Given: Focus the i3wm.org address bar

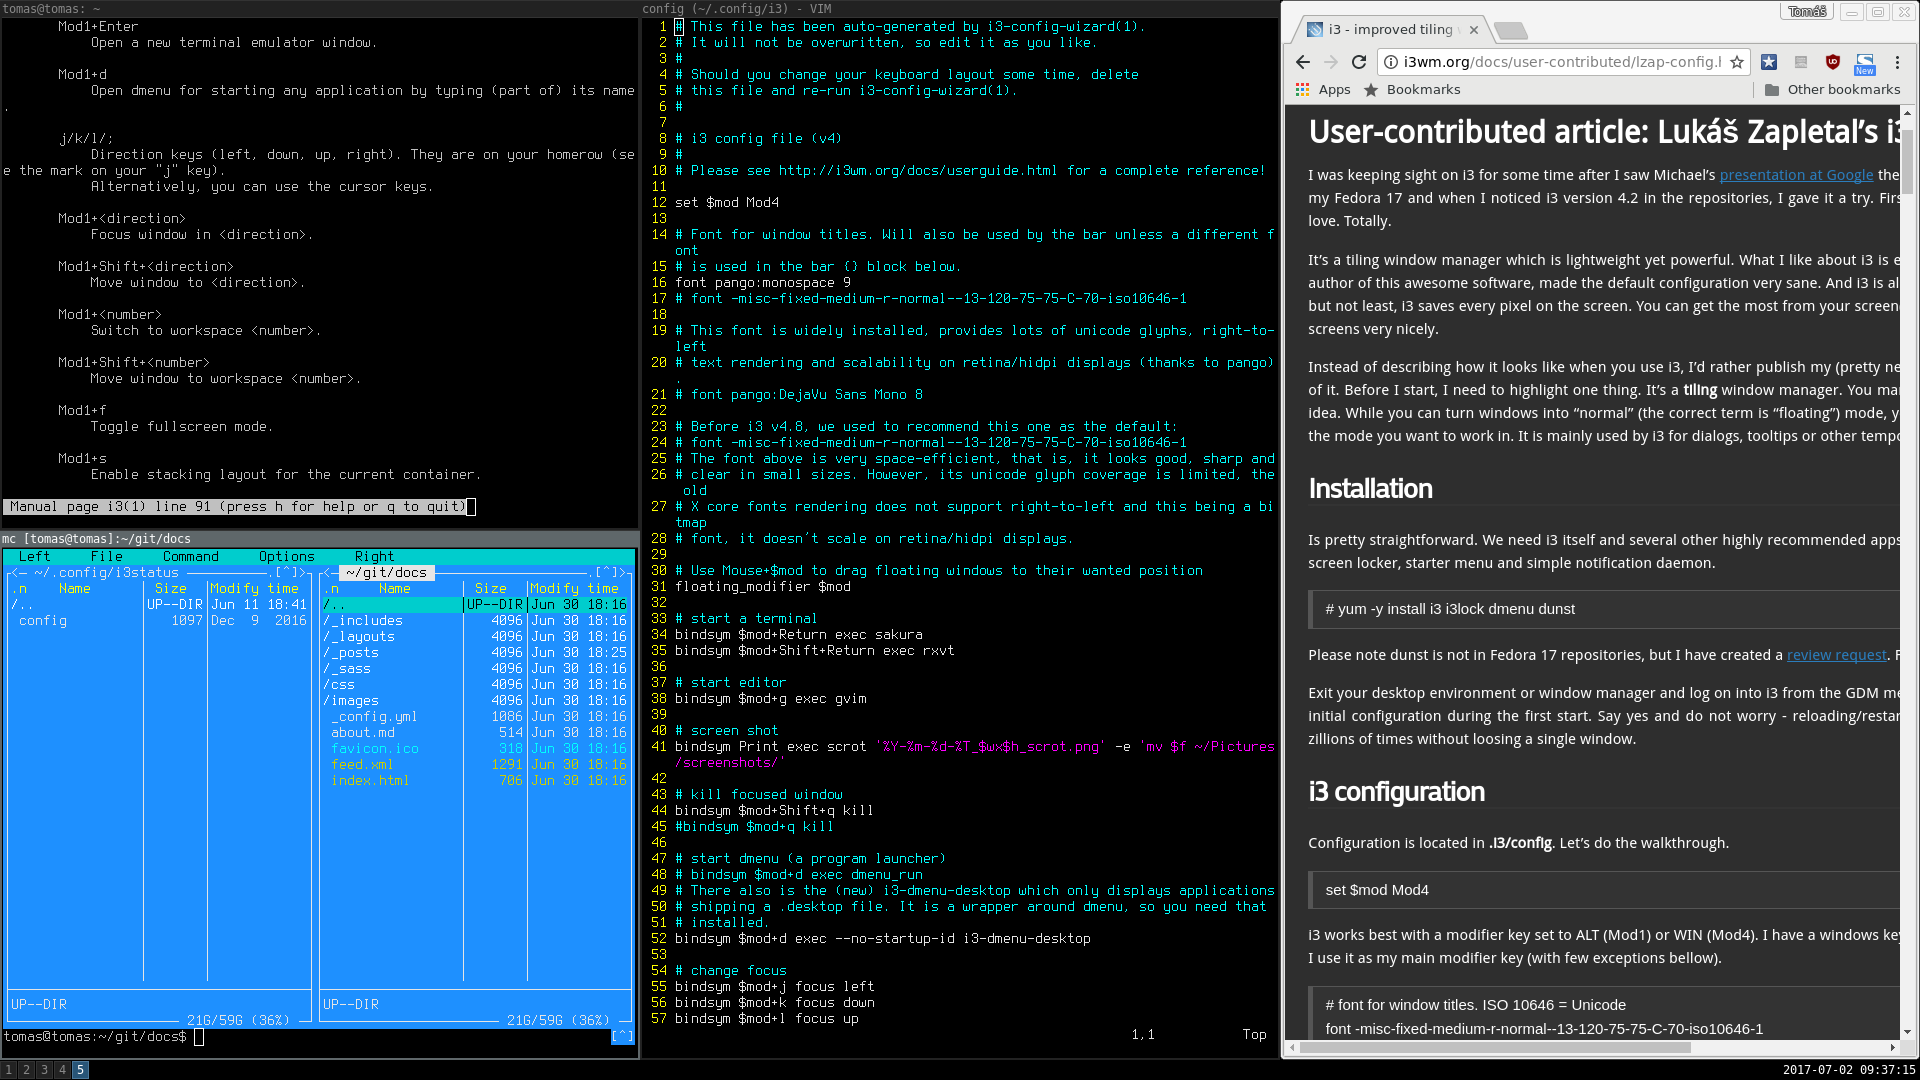Looking at the screenshot, I should [1562, 62].
